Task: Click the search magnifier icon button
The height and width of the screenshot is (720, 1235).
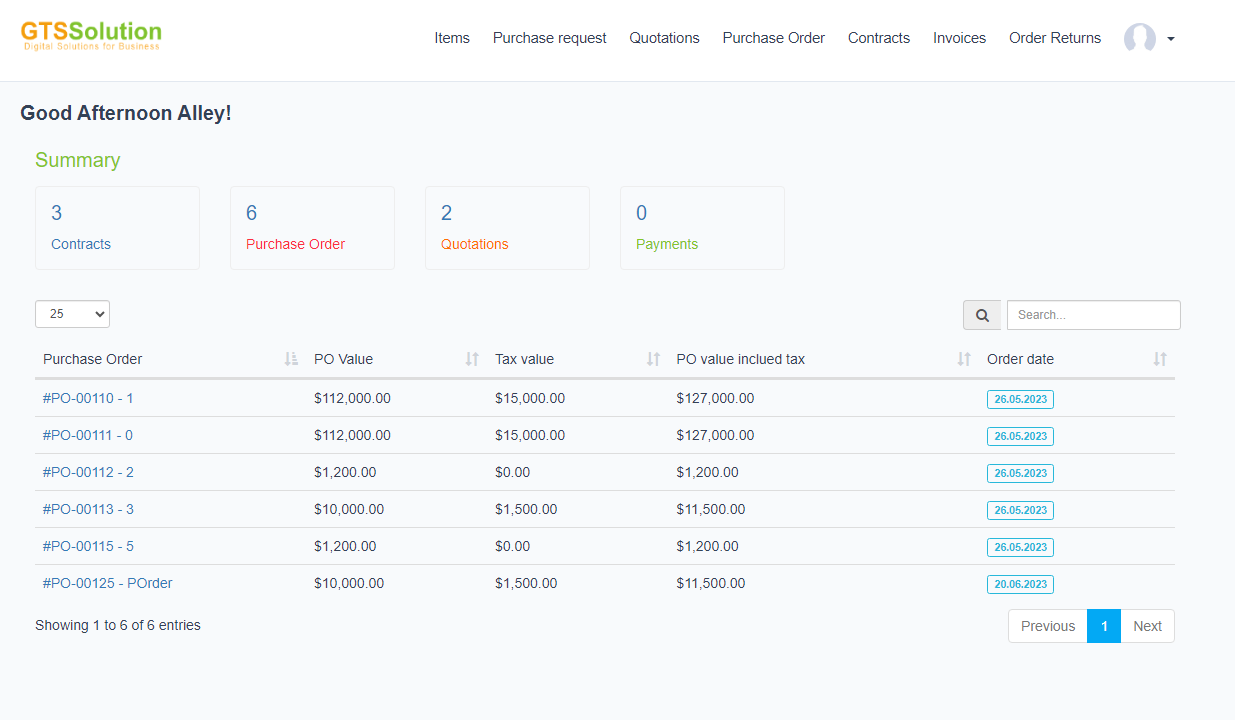Action: [x=982, y=315]
